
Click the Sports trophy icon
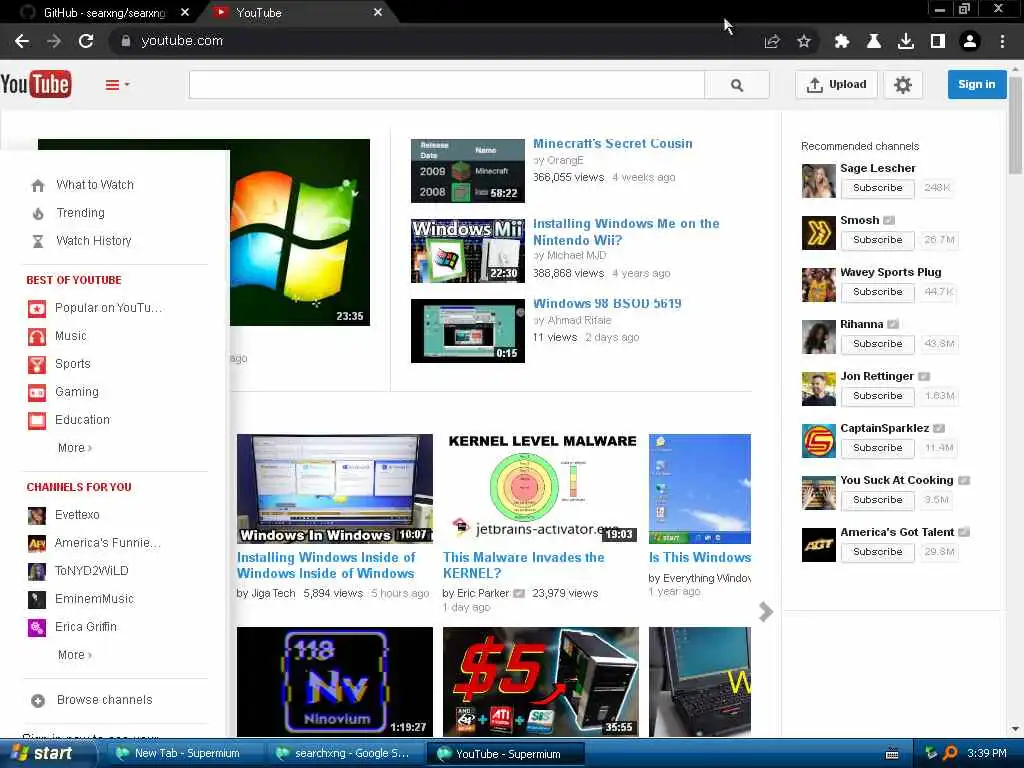click(x=37, y=364)
